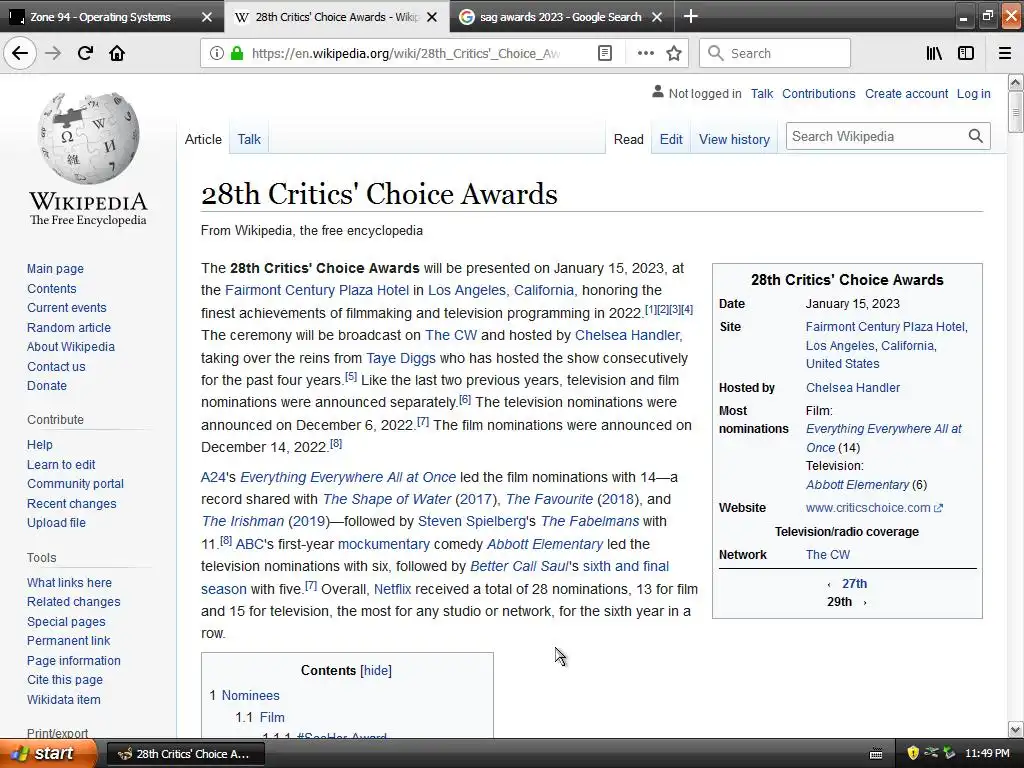Jump to 1.1 Film in Contents
This screenshot has width=1024, height=768.
[x=272, y=717]
